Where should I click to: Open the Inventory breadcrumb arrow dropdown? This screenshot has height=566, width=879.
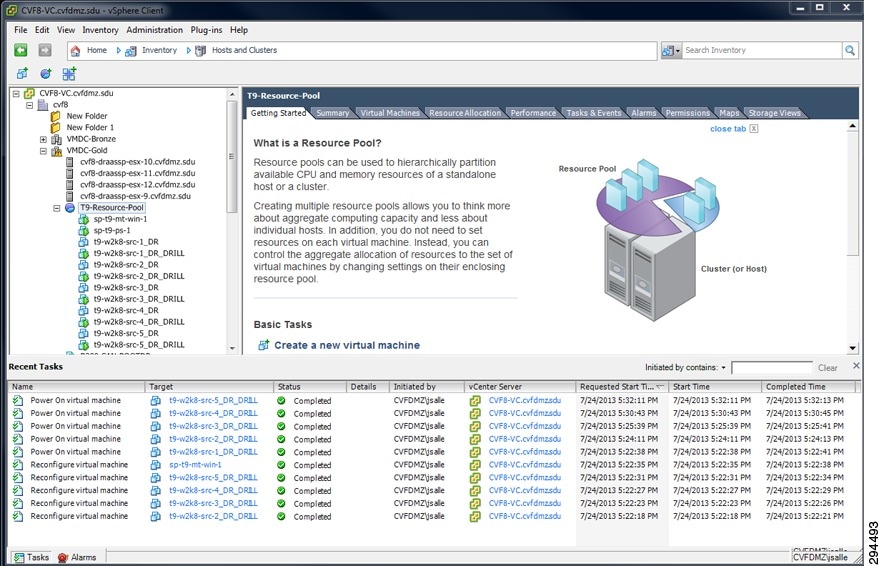pyautogui.click(x=188, y=50)
